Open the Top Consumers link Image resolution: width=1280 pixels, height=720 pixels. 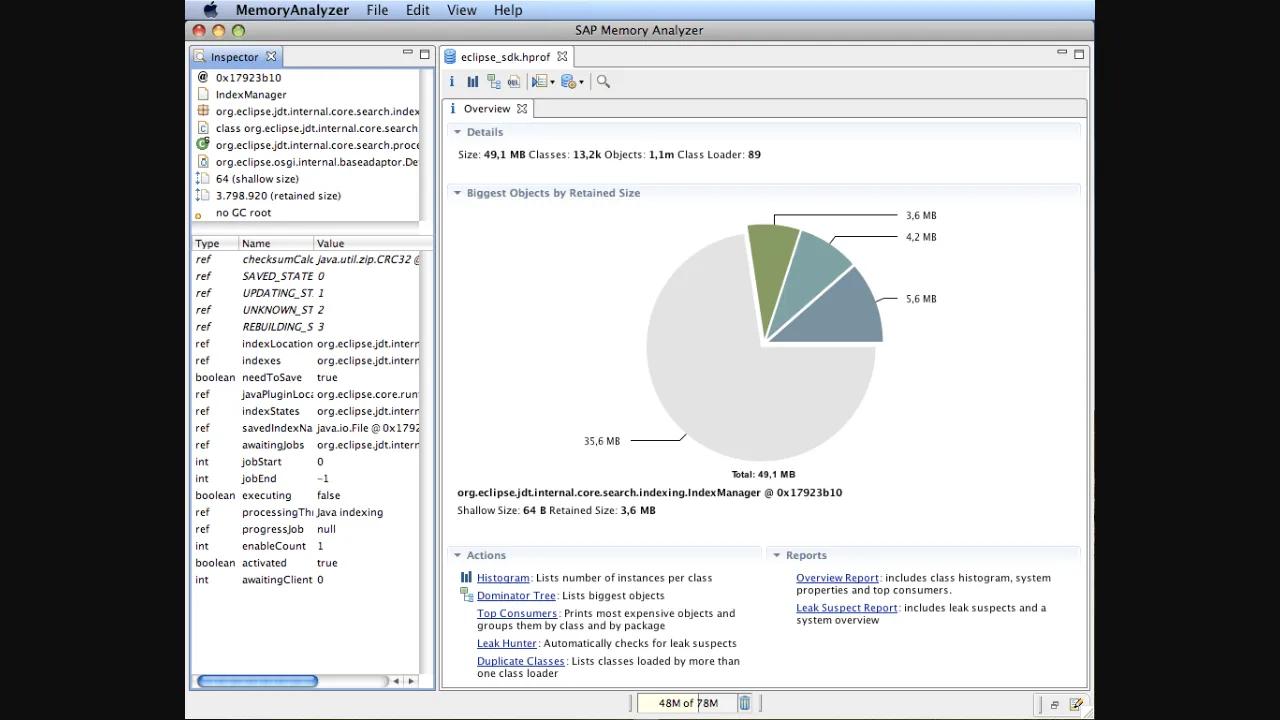coord(517,614)
